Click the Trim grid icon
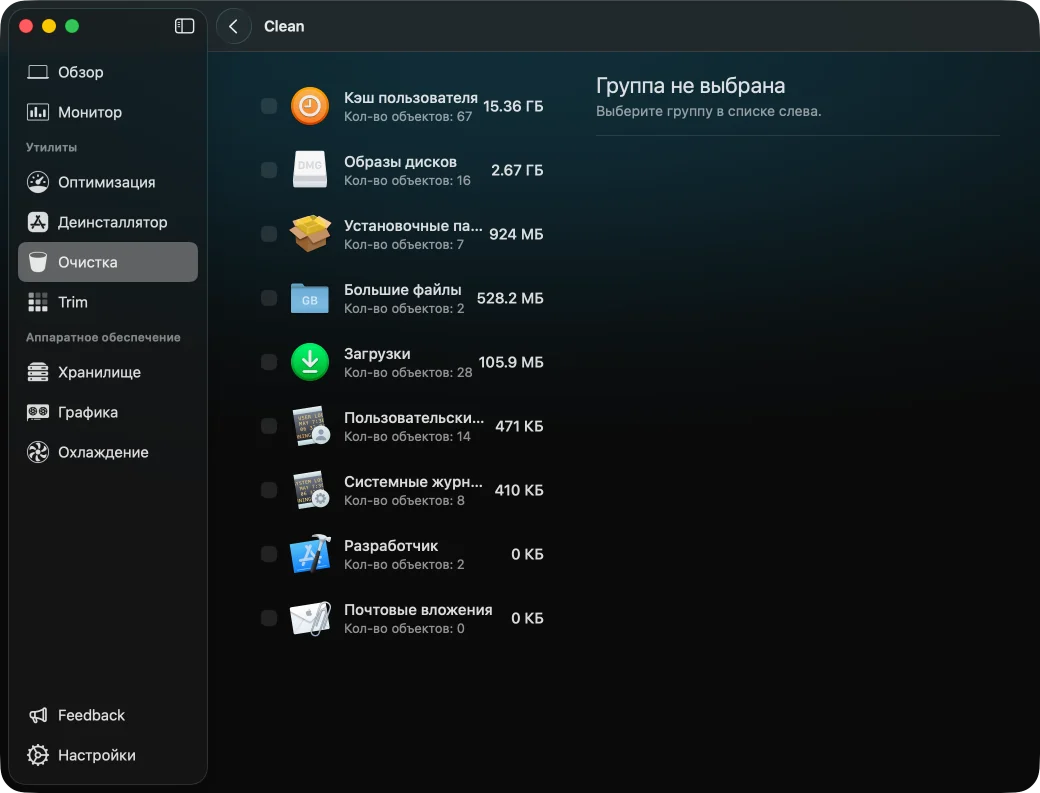Screen dimensions: 1040x793 tap(38, 302)
